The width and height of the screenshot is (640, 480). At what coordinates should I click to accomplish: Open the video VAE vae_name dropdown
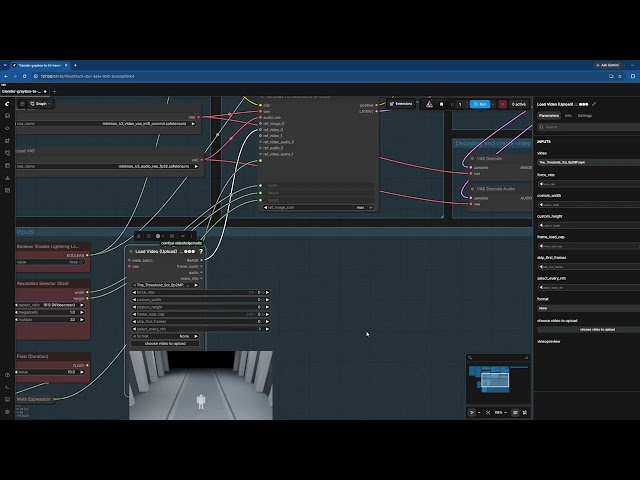(x=106, y=124)
